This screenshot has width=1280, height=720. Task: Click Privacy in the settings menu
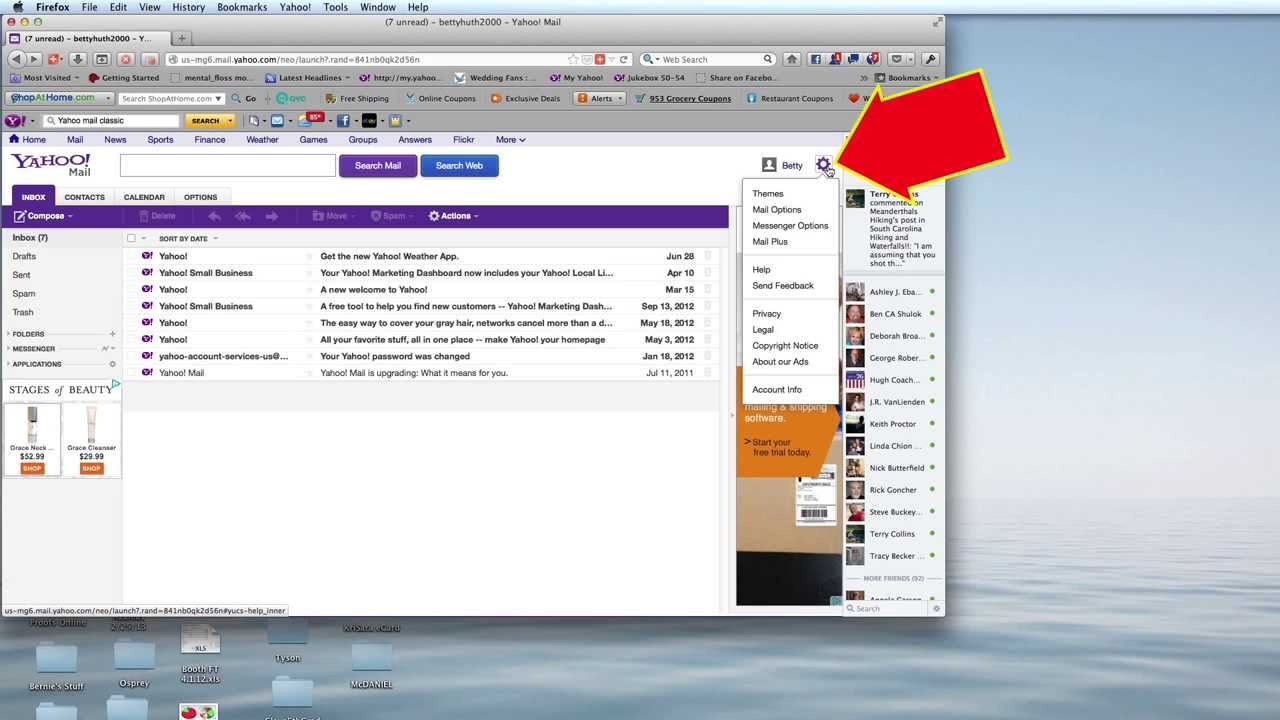click(767, 314)
